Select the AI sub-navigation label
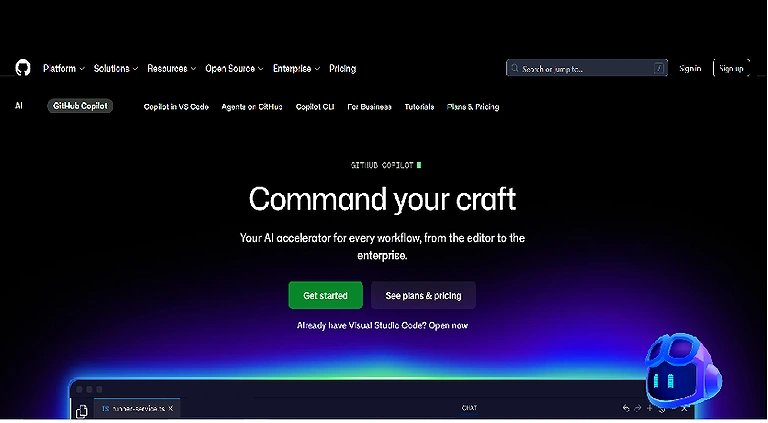Screen dimensions: 768x423 19,106
